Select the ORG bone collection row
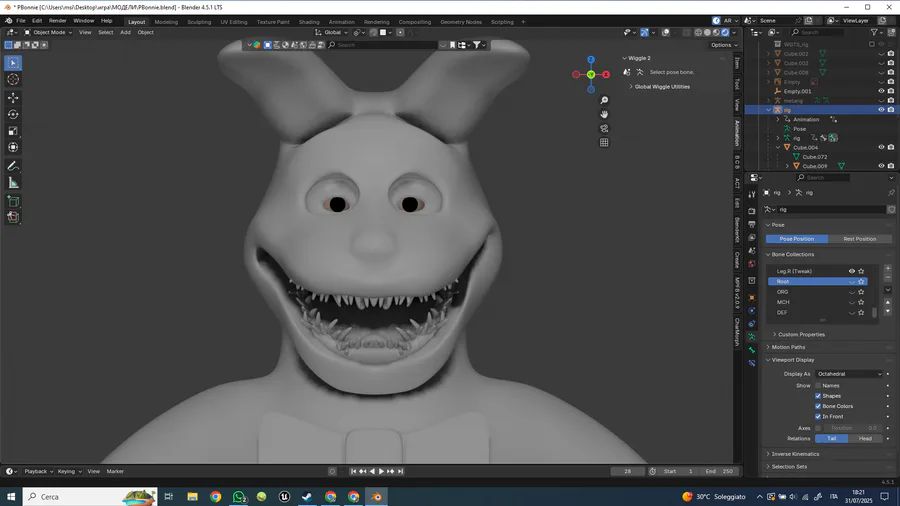Screen dimensions: 900x506 [817, 292]
